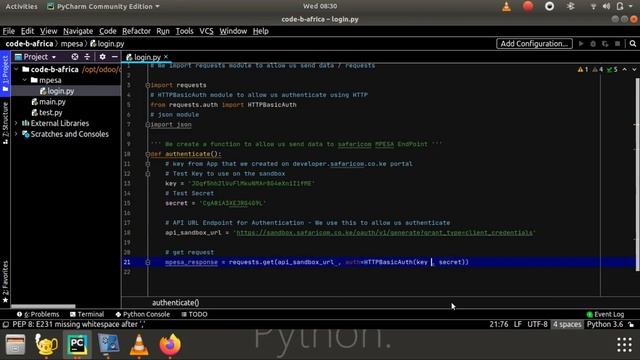Image resolution: width=640 pixels, height=360 pixels.
Task: Open Search Everywhere magnifier icon
Action: pos(633,44)
